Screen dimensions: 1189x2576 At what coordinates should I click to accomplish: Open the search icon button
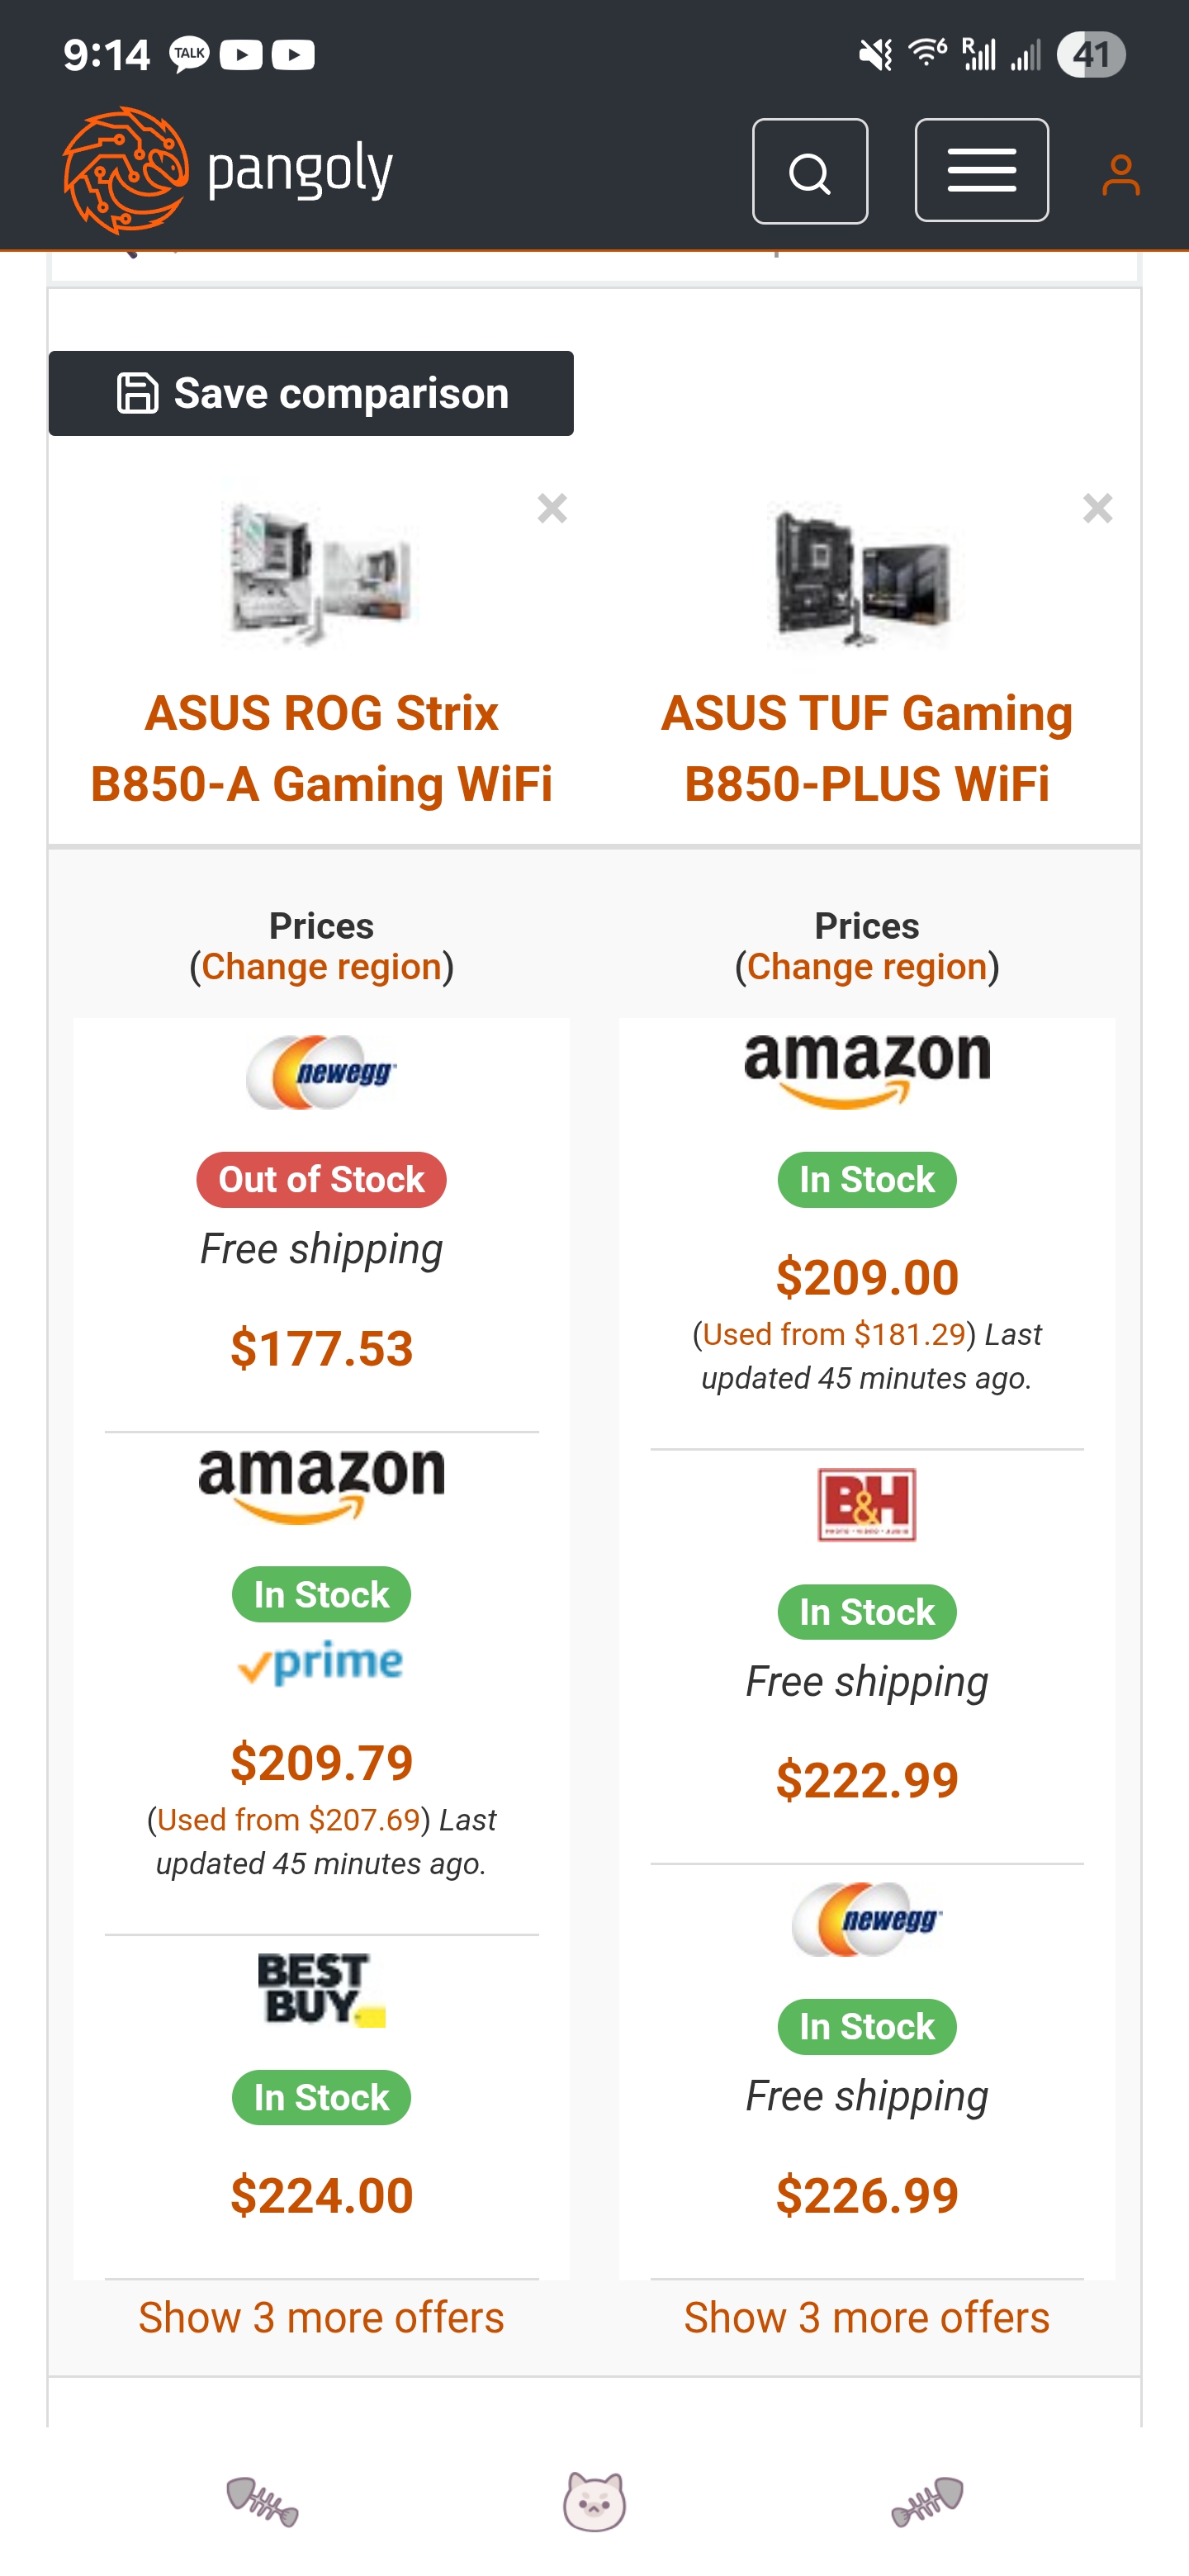pos(809,171)
